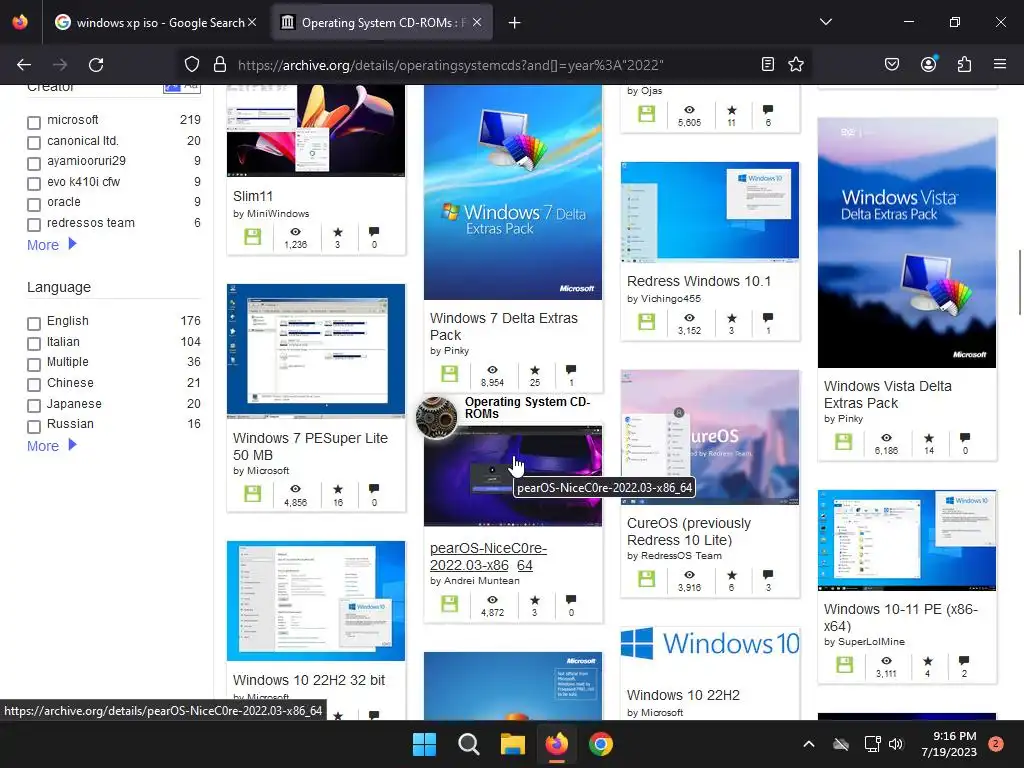Open CureOS (previously Redress 10 Lite) link
This screenshot has height=768, width=1024.
tap(688, 532)
